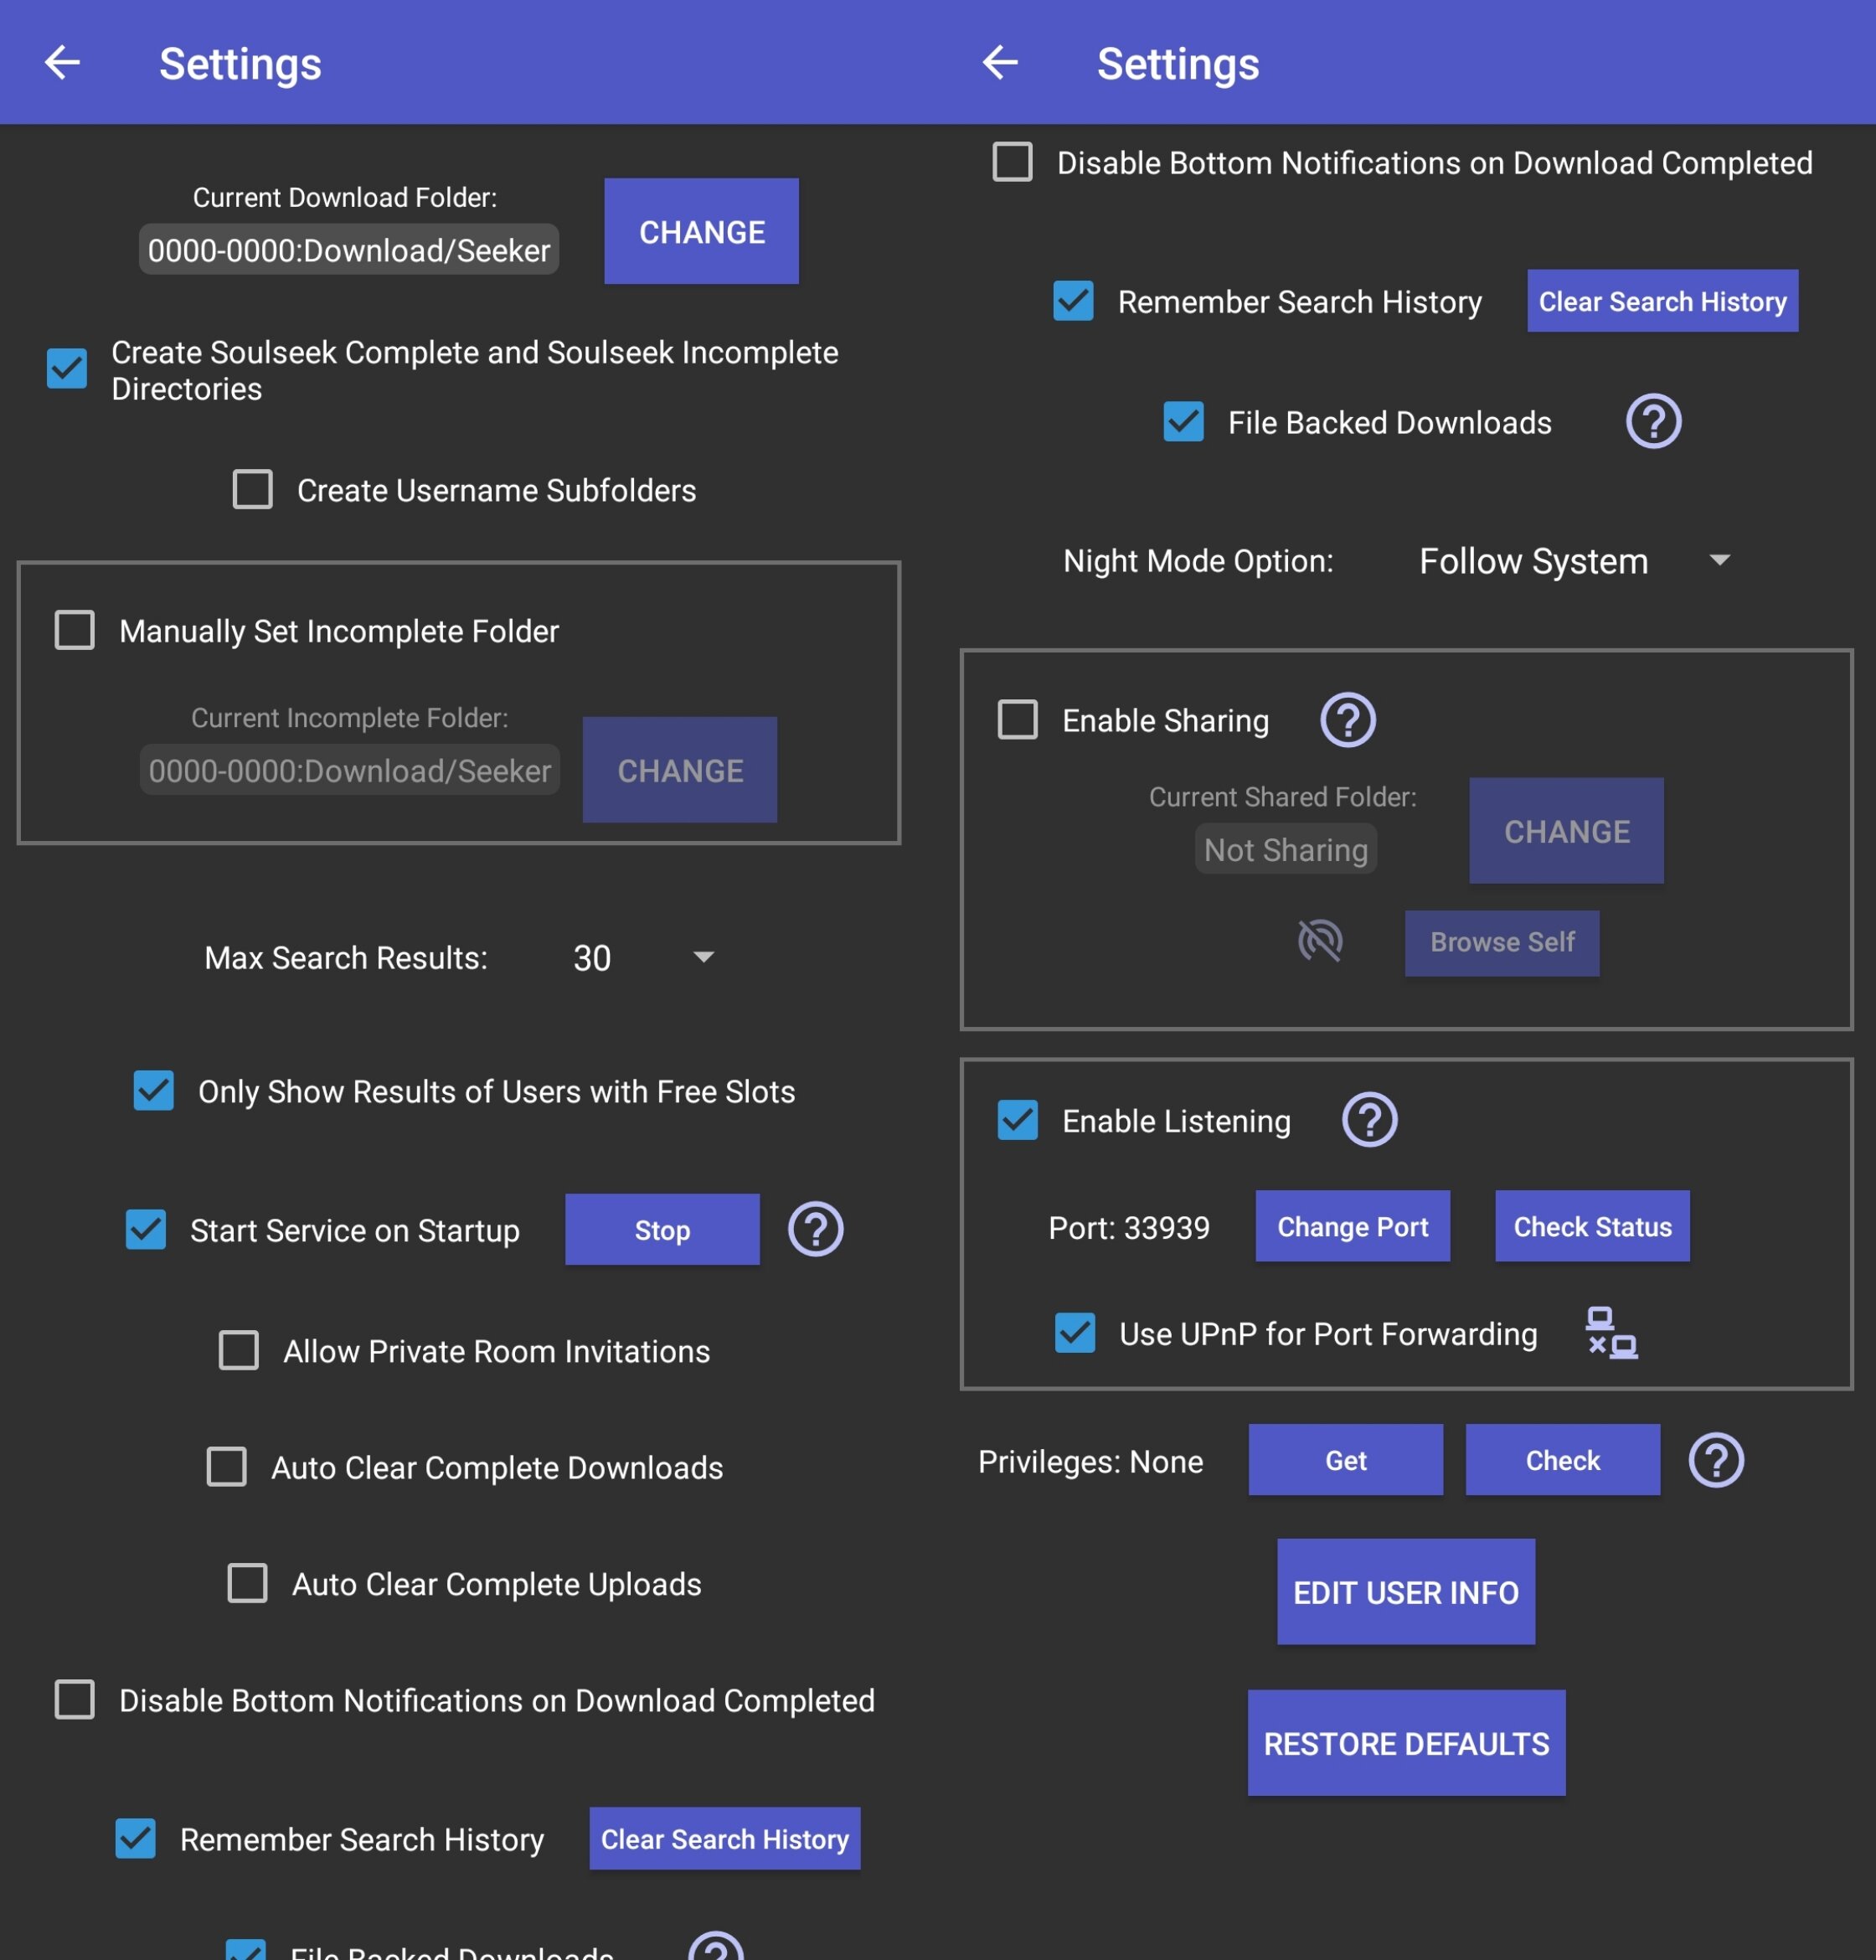The image size is (1876, 1960).
Task: Enable Allow Private Room Invitations
Action: (x=239, y=1350)
